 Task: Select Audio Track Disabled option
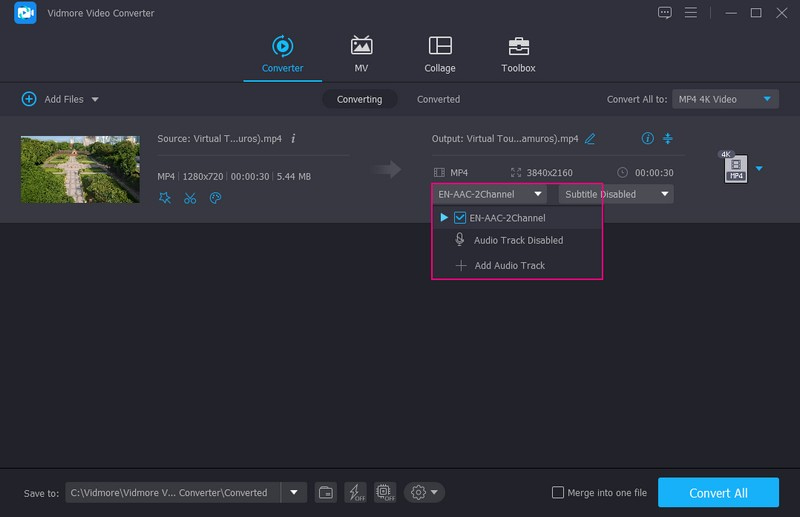[x=517, y=240]
